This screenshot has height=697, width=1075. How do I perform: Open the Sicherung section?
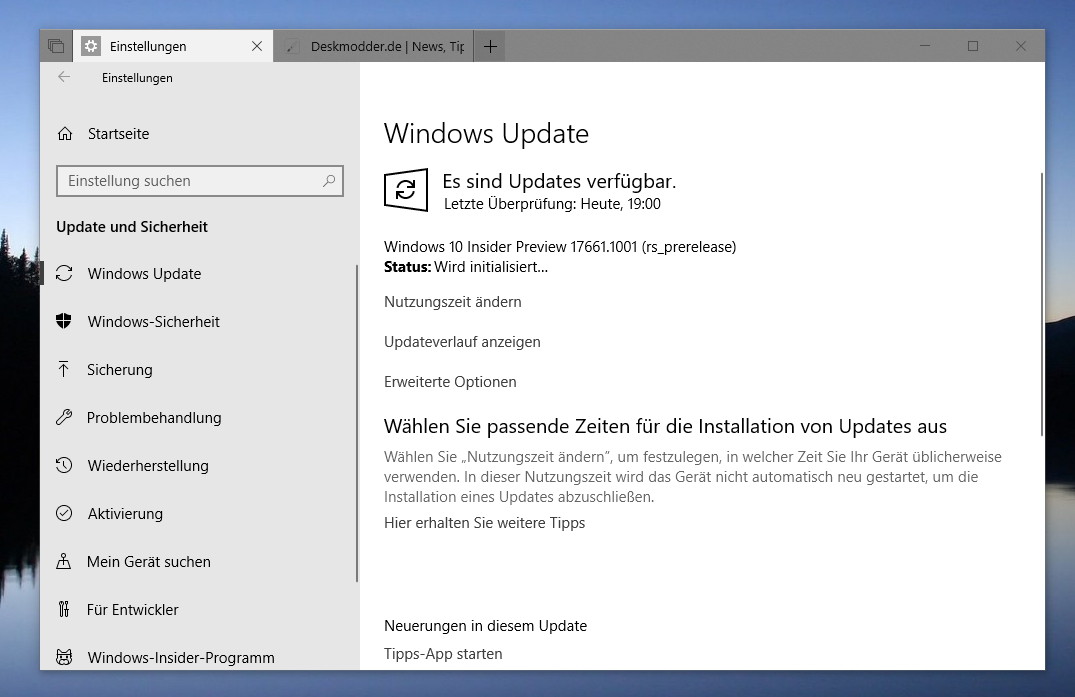(119, 369)
